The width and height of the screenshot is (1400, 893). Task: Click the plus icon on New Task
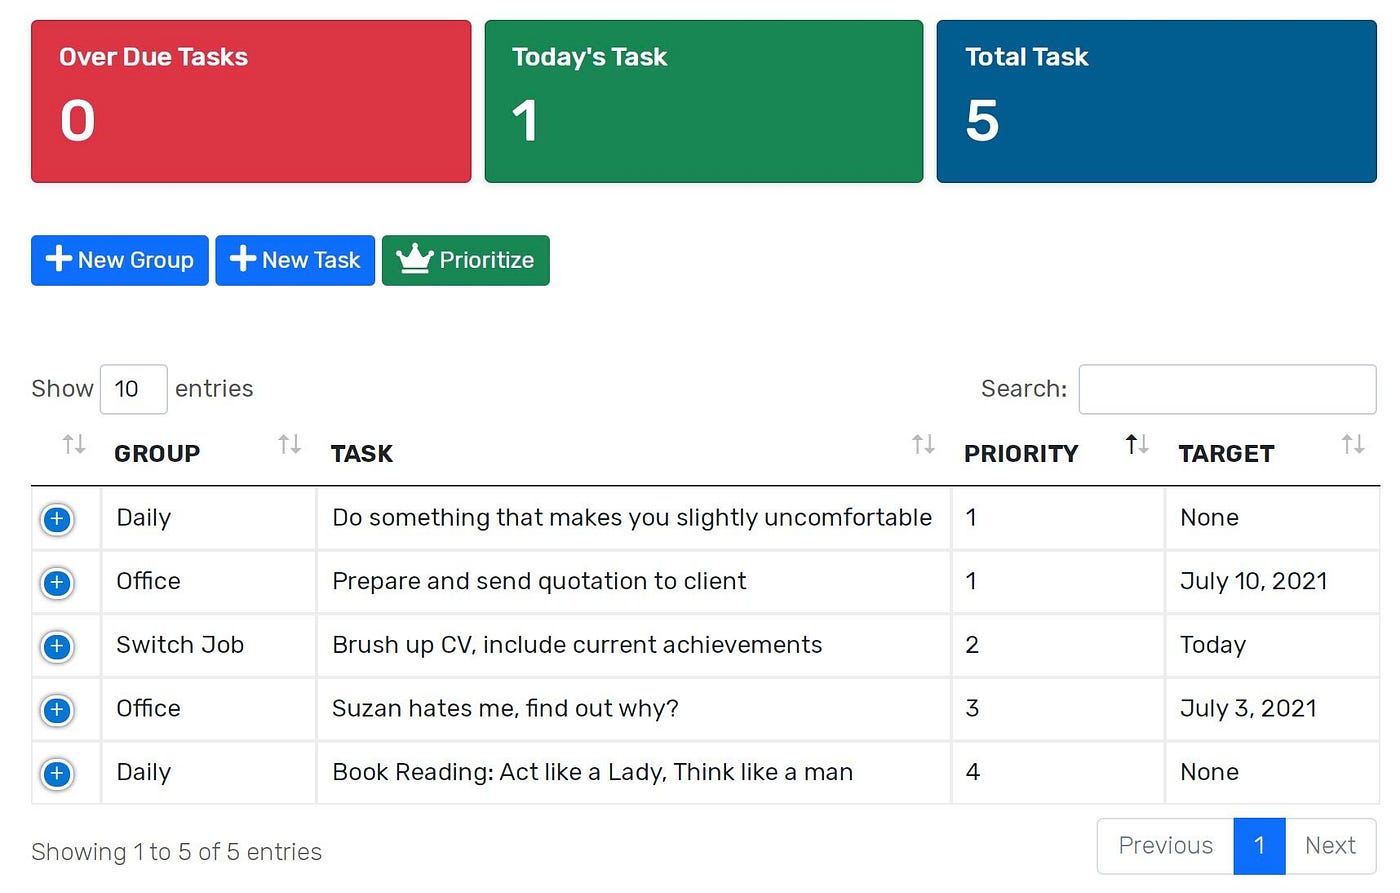[x=240, y=259]
